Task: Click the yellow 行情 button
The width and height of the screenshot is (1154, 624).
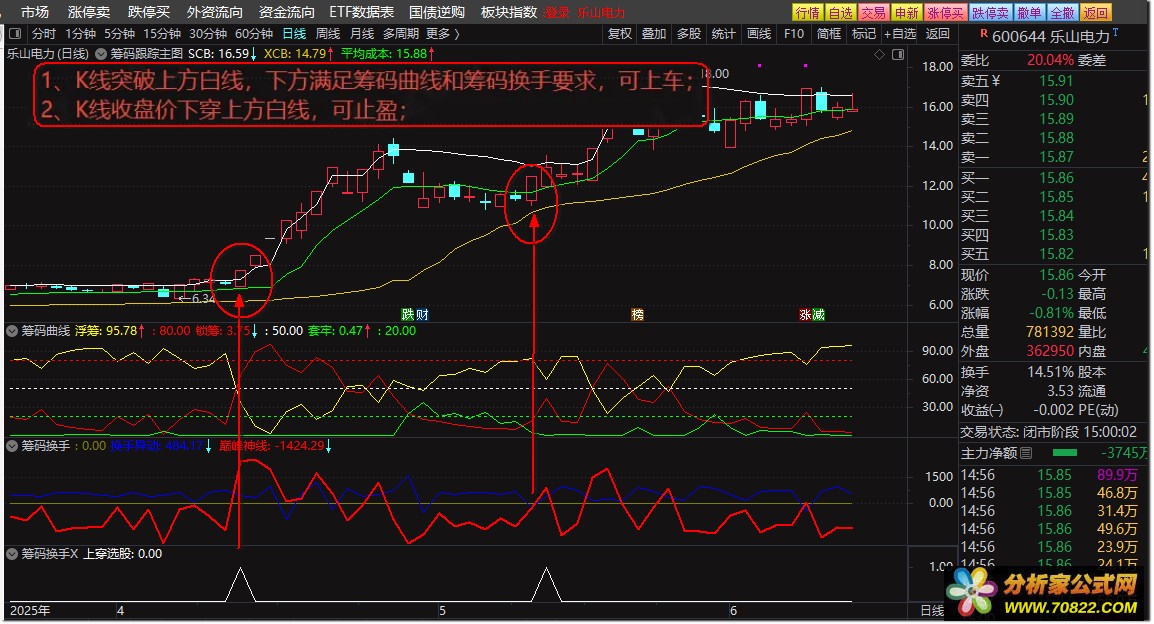Action: coord(807,13)
